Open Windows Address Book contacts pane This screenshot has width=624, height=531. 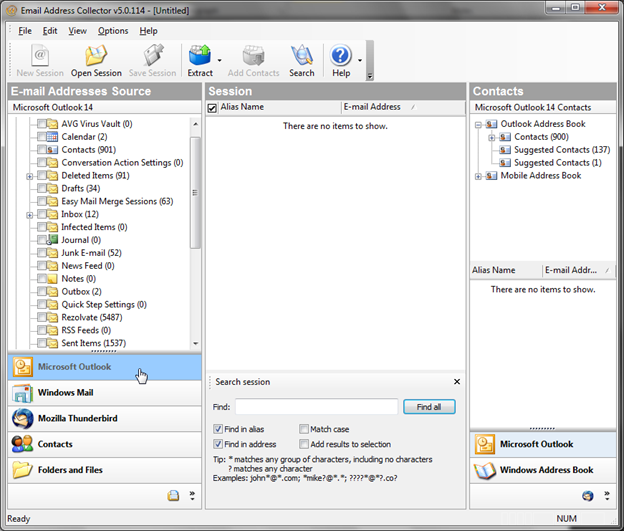(x=545, y=470)
